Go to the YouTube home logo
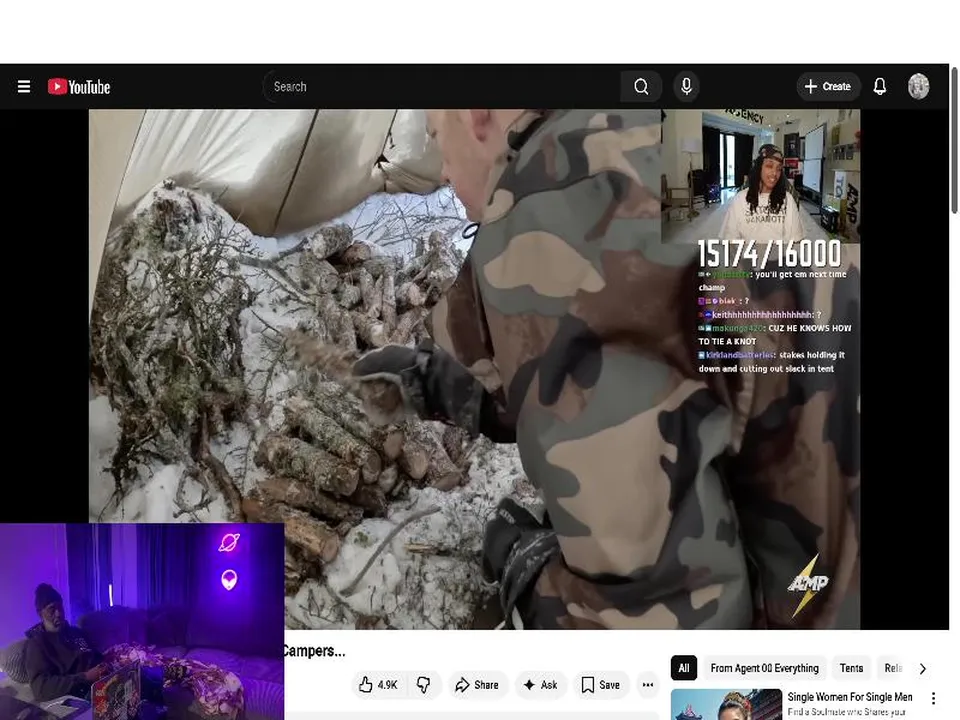 coord(79,86)
